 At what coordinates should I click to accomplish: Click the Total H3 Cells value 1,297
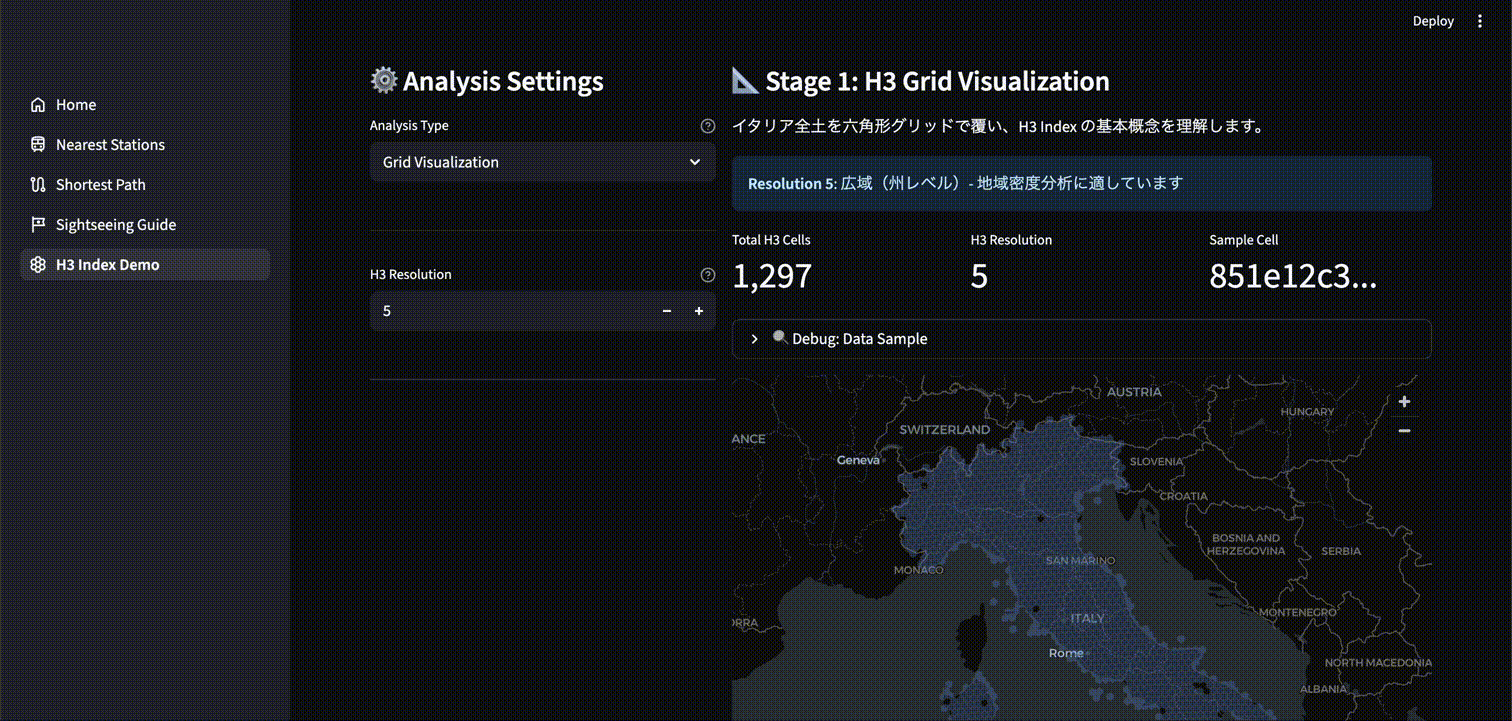coord(772,276)
